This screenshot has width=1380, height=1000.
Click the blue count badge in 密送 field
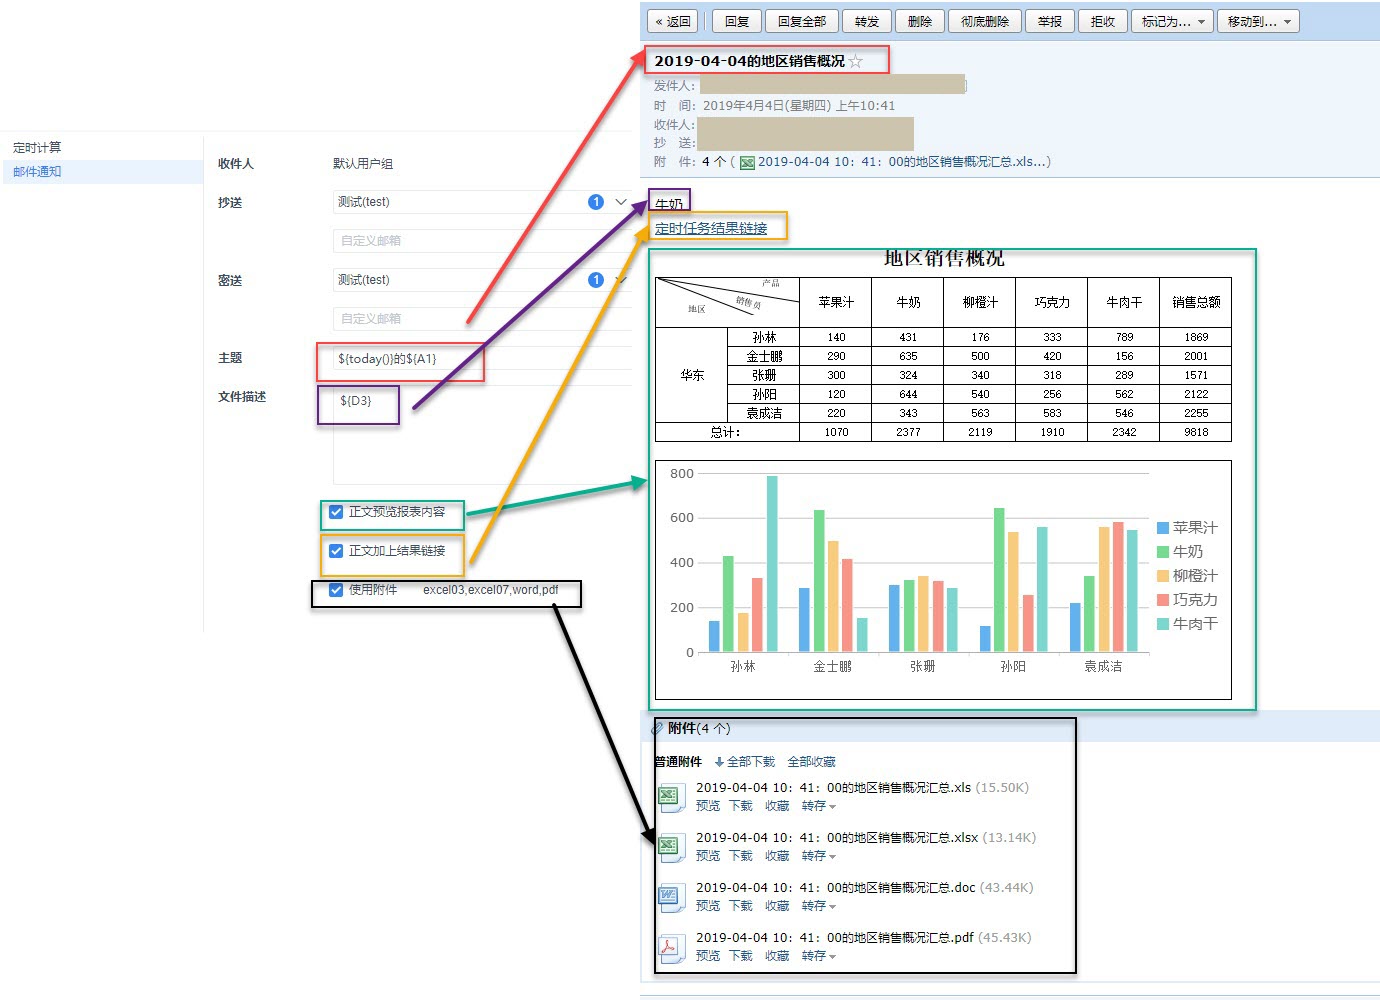click(596, 280)
